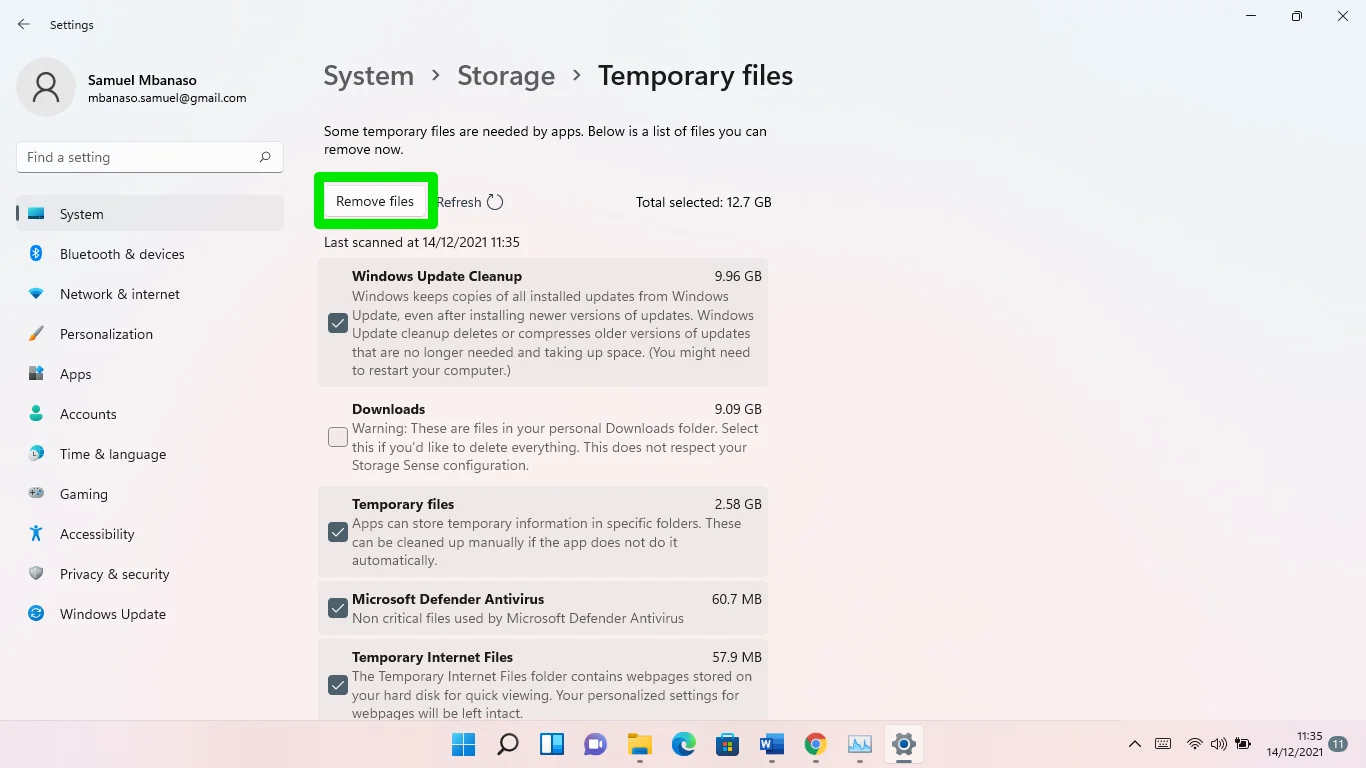This screenshot has height=768, width=1366.
Task: Open the user profile avatar
Action: (x=46, y=87)
